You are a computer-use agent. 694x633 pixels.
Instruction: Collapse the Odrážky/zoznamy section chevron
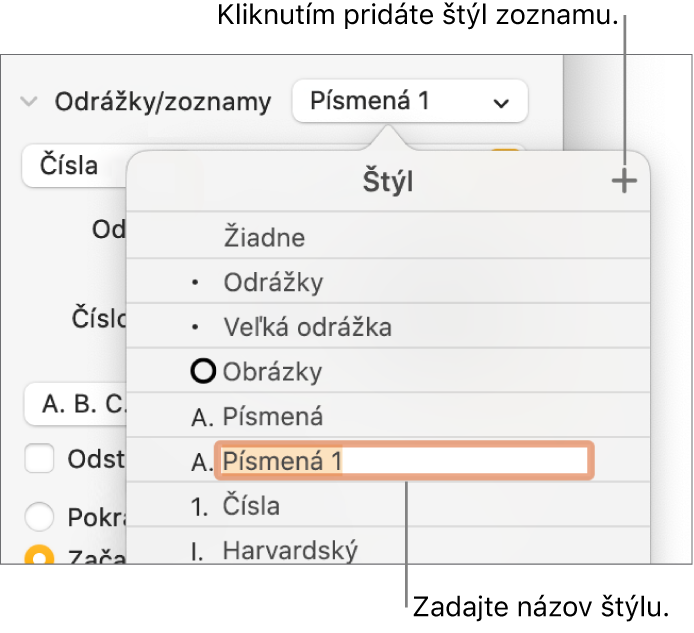click(x=29, y=101)
